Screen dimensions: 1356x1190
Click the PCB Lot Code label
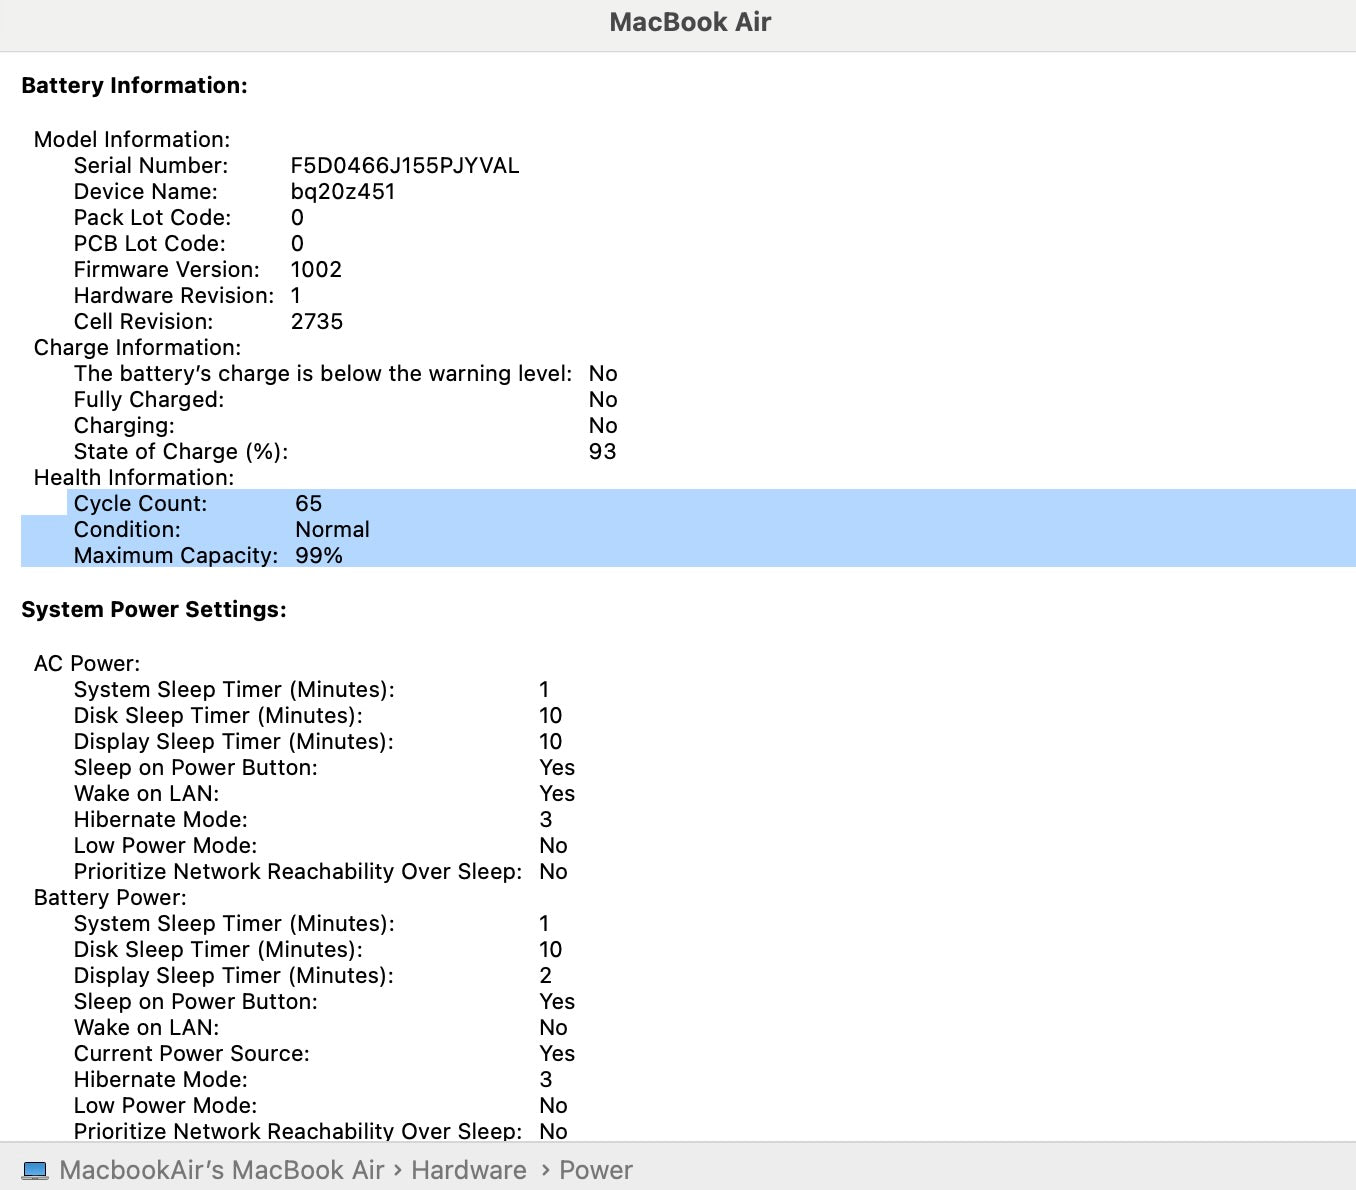pos(150,244)
